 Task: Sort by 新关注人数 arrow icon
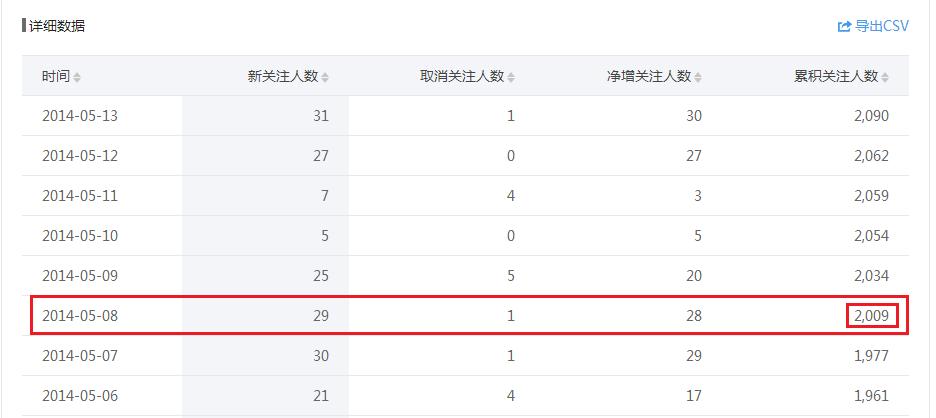tap(325, 77)
